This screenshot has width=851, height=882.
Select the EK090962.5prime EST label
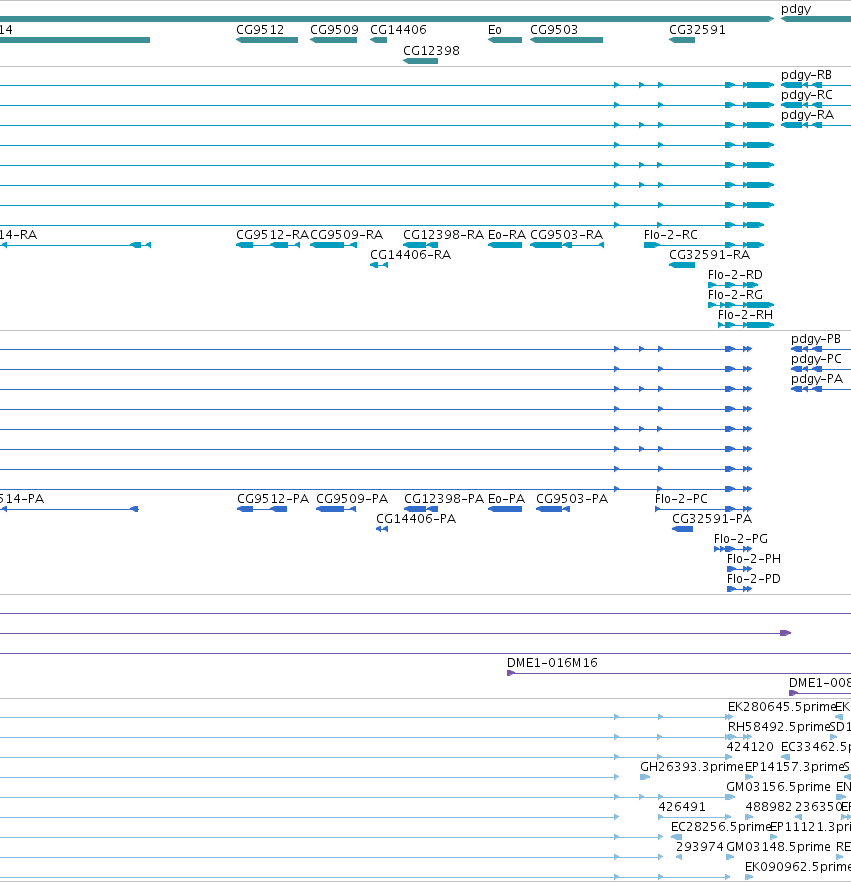(x=797, y=867)
